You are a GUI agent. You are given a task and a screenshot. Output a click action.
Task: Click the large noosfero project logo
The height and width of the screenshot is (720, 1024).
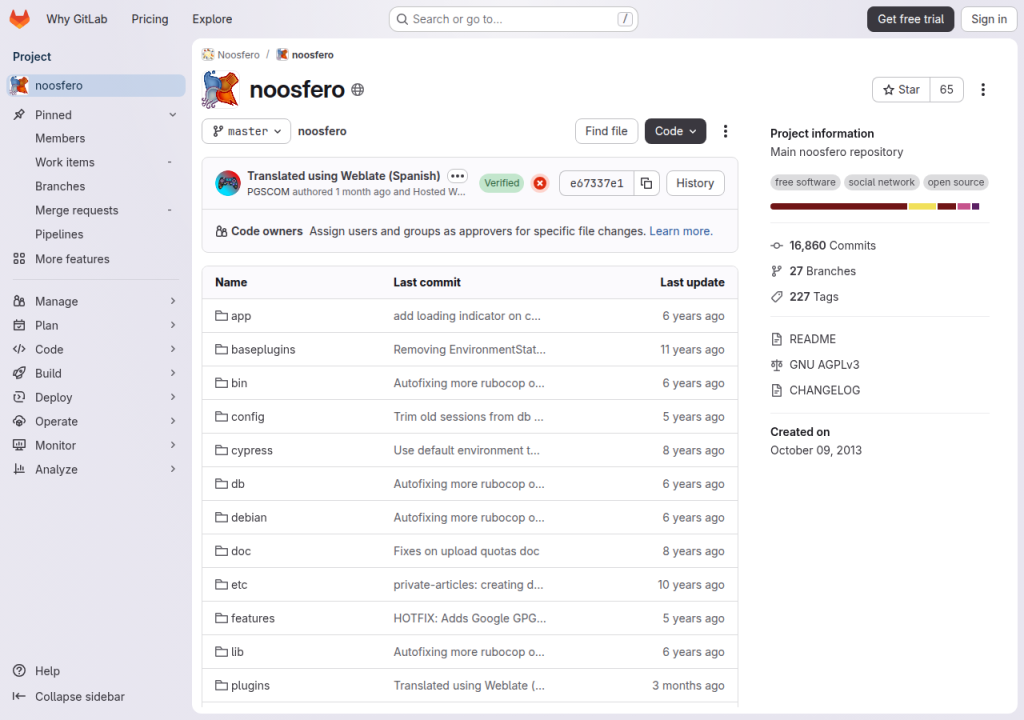220,90
